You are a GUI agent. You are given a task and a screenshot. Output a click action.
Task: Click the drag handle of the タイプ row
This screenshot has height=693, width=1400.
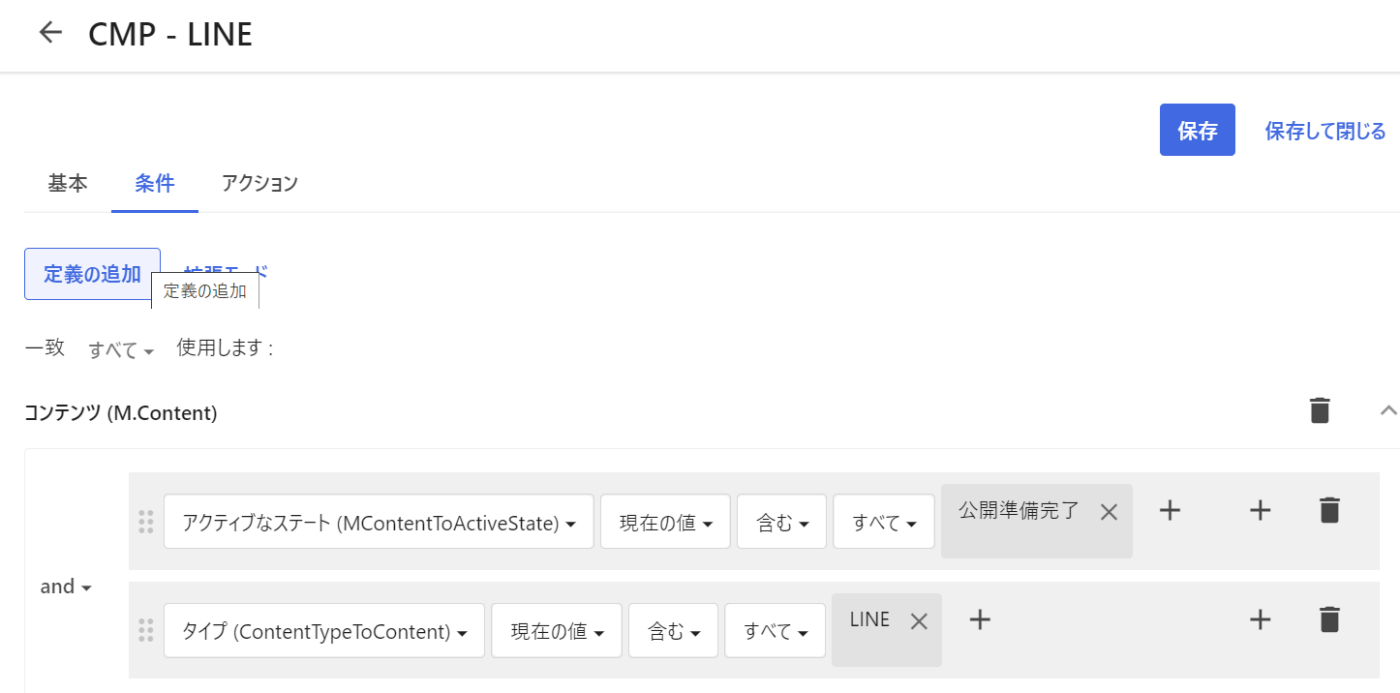coord(146,630)
